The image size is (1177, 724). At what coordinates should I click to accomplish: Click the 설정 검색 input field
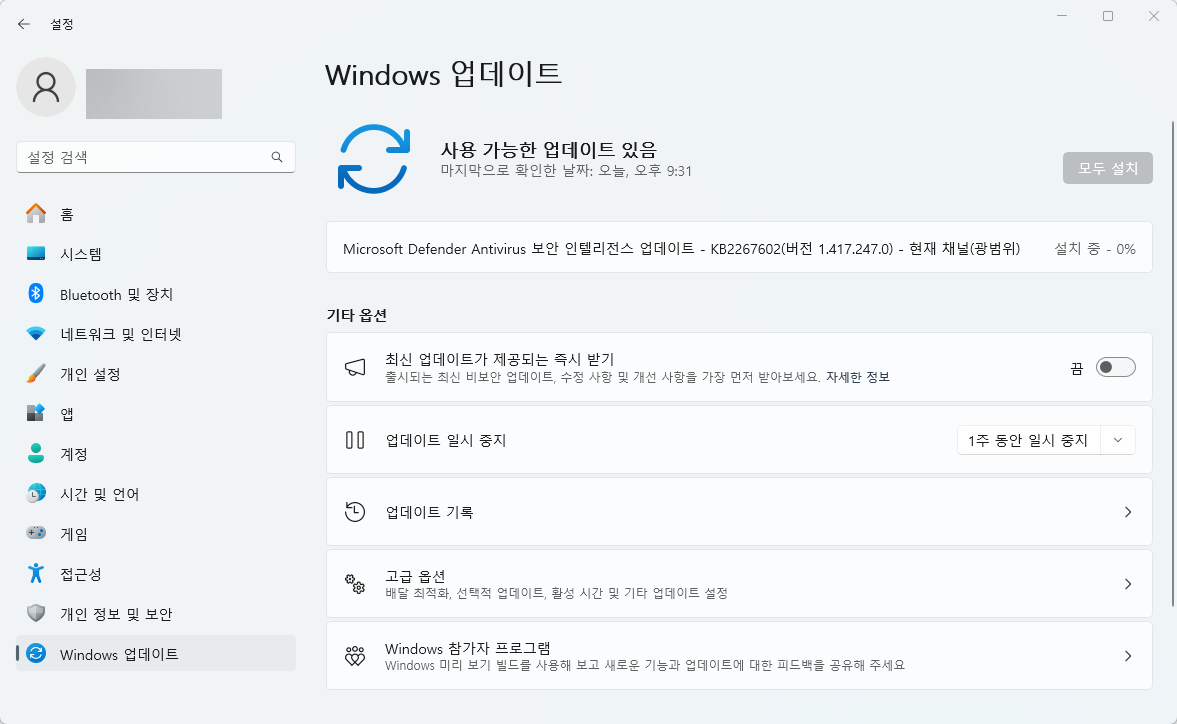(x=155, y=157)
